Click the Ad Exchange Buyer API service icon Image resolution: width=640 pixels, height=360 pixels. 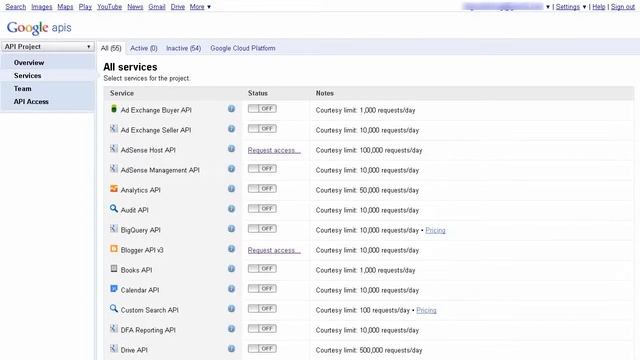tap(114, 109)
